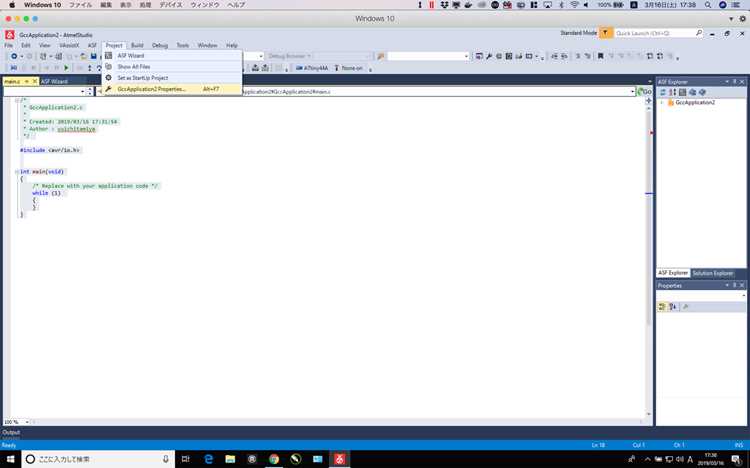750x468 pixels.
Task: Switch to Solution Explorer tab
Action: pyautogui.click(x=713, y=273)
